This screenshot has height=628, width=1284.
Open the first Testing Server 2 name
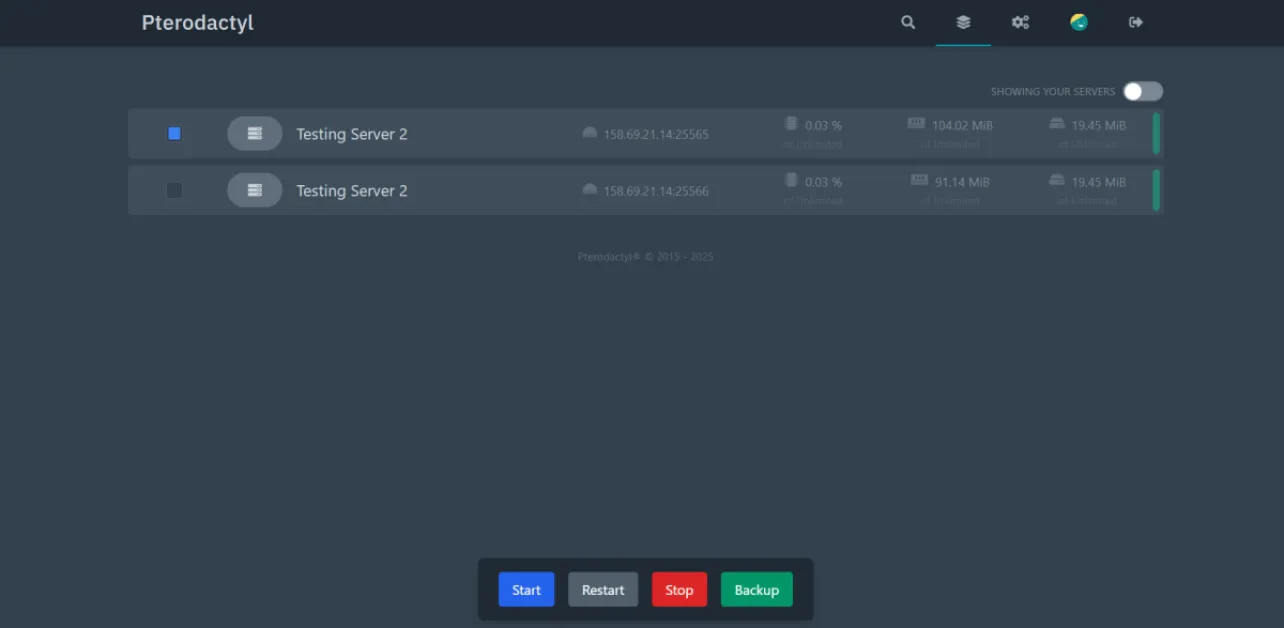pos(352,134)
